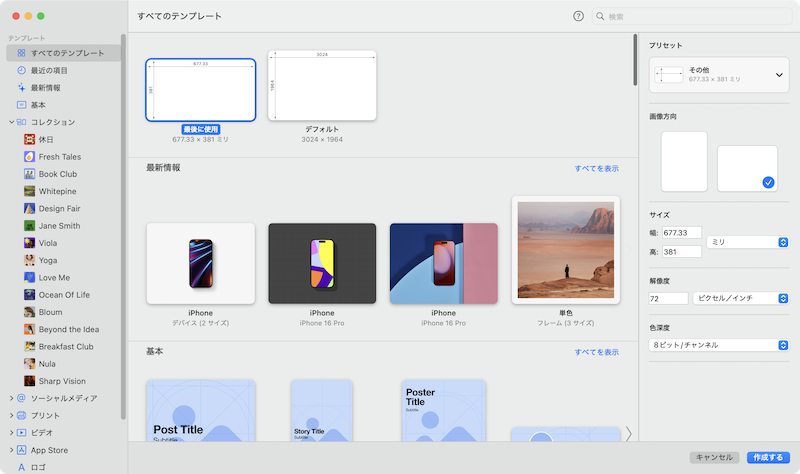The height and width of the screenshot is (474, 800).
Task: Open the 最近の項目 clock icon
Action: tap(22, 70)
